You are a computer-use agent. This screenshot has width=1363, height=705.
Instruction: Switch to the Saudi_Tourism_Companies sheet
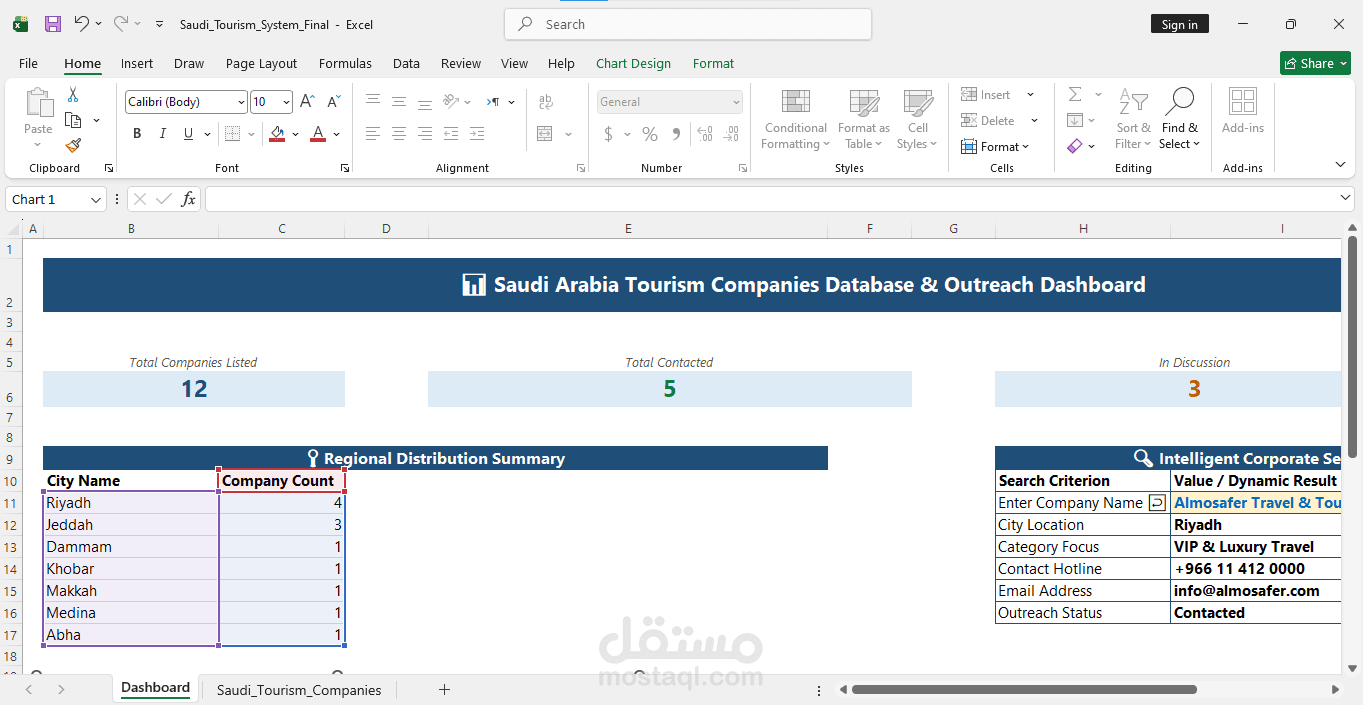coord(299,690)
